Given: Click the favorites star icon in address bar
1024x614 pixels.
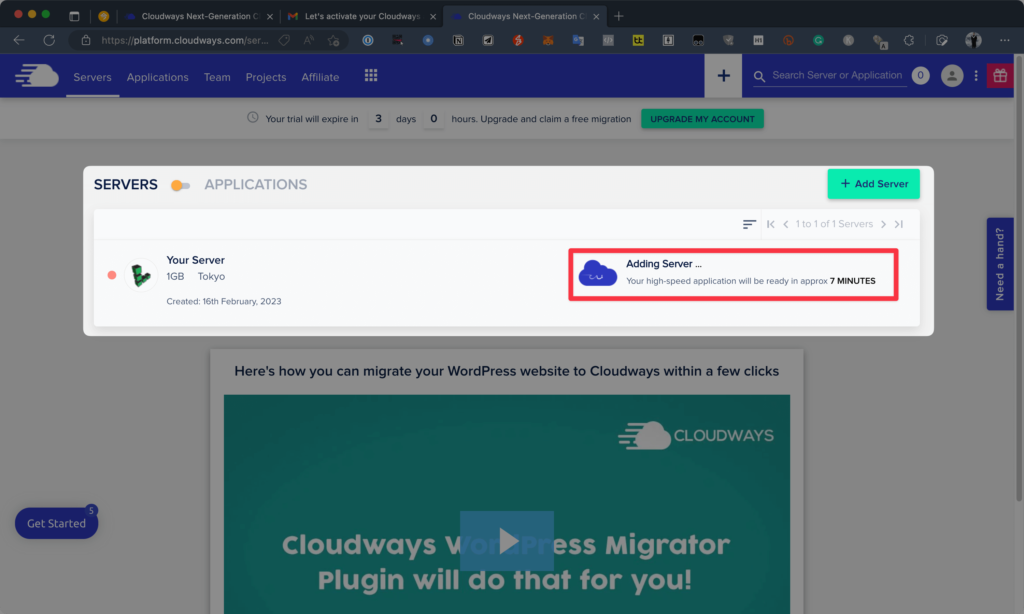Looking at the screenshot, I should 334,40.
